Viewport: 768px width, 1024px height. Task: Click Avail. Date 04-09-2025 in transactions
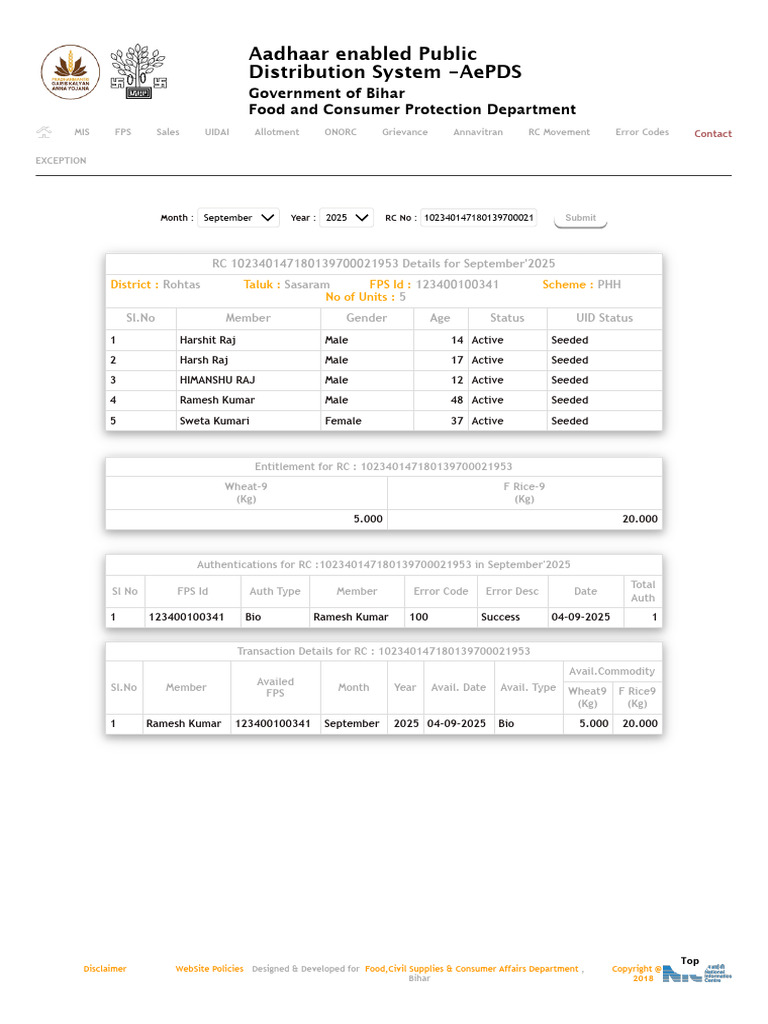click(x=456, y=724)
